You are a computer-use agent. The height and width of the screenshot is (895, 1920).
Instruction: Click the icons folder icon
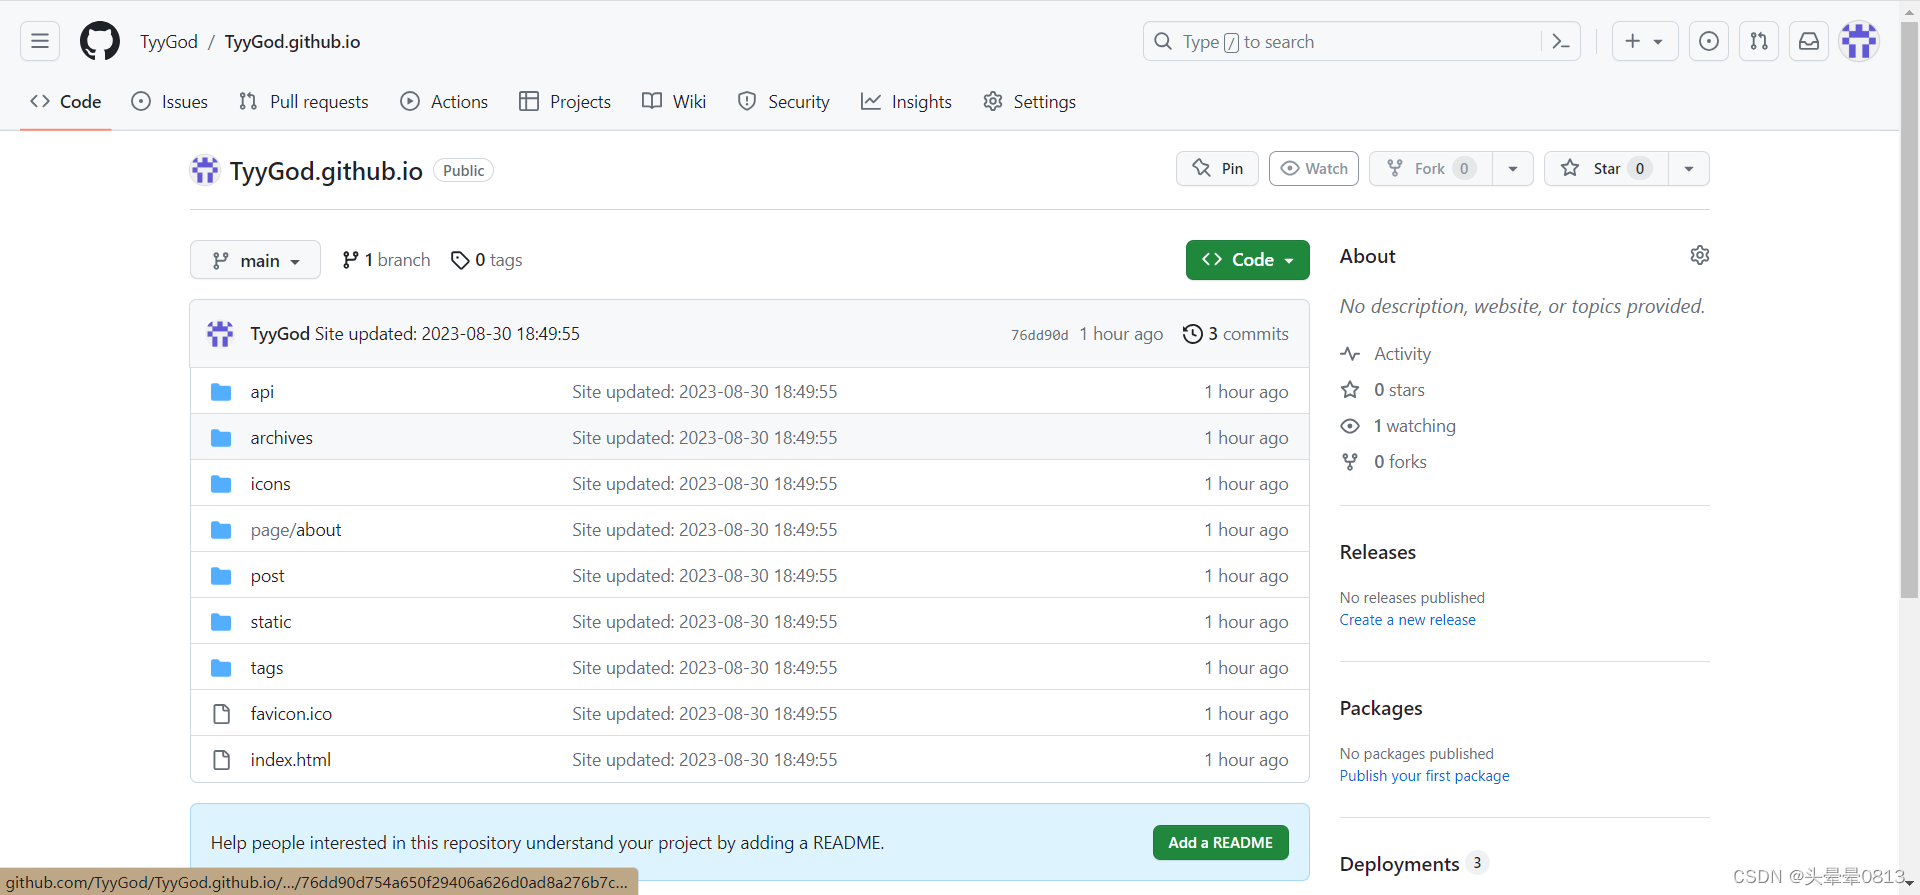click(221, 484)
